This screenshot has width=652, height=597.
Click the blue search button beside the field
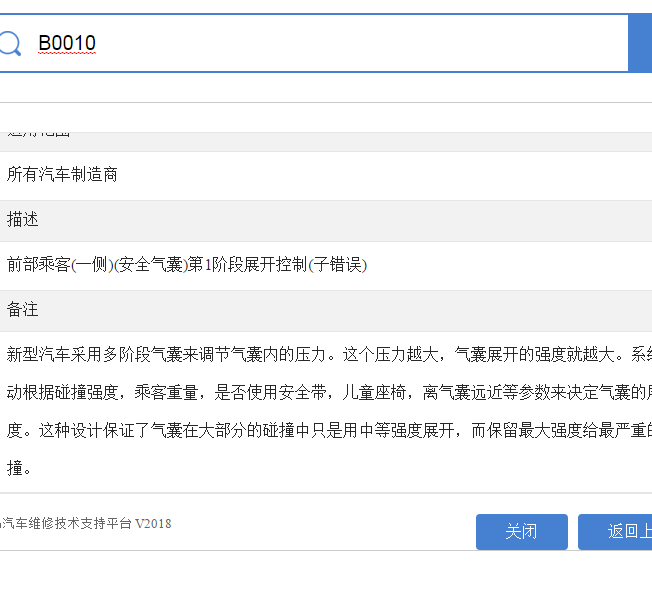[640, 43]
